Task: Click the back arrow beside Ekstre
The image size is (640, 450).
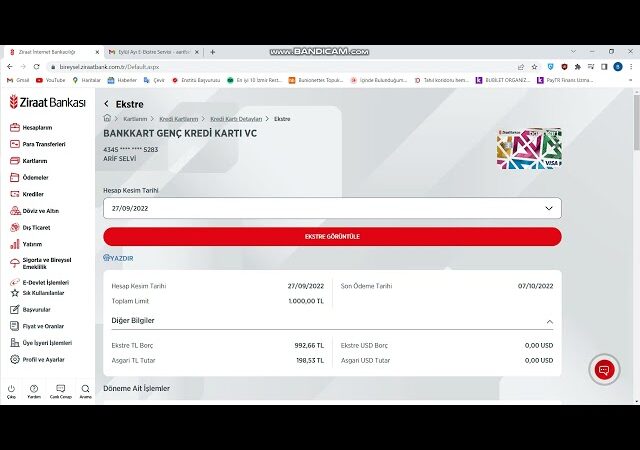Action: click(x=107, y=104)
